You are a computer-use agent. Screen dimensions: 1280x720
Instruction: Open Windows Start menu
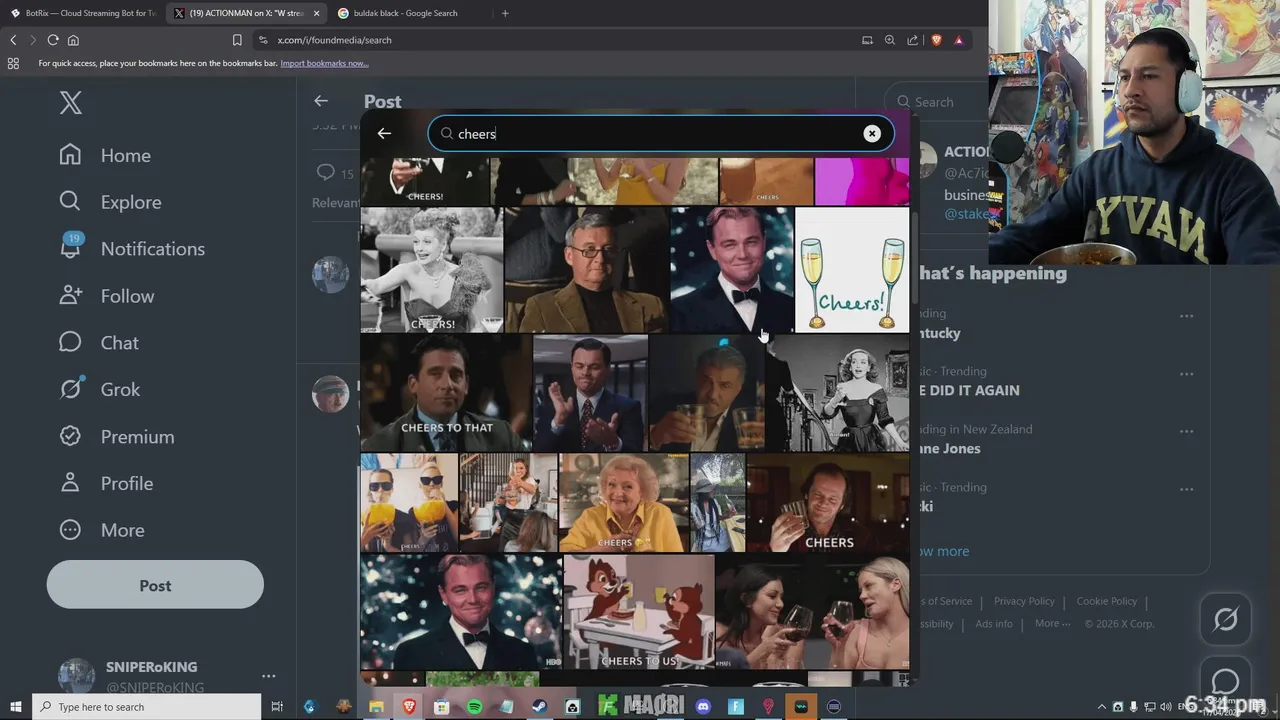click(x=15, y=707)
